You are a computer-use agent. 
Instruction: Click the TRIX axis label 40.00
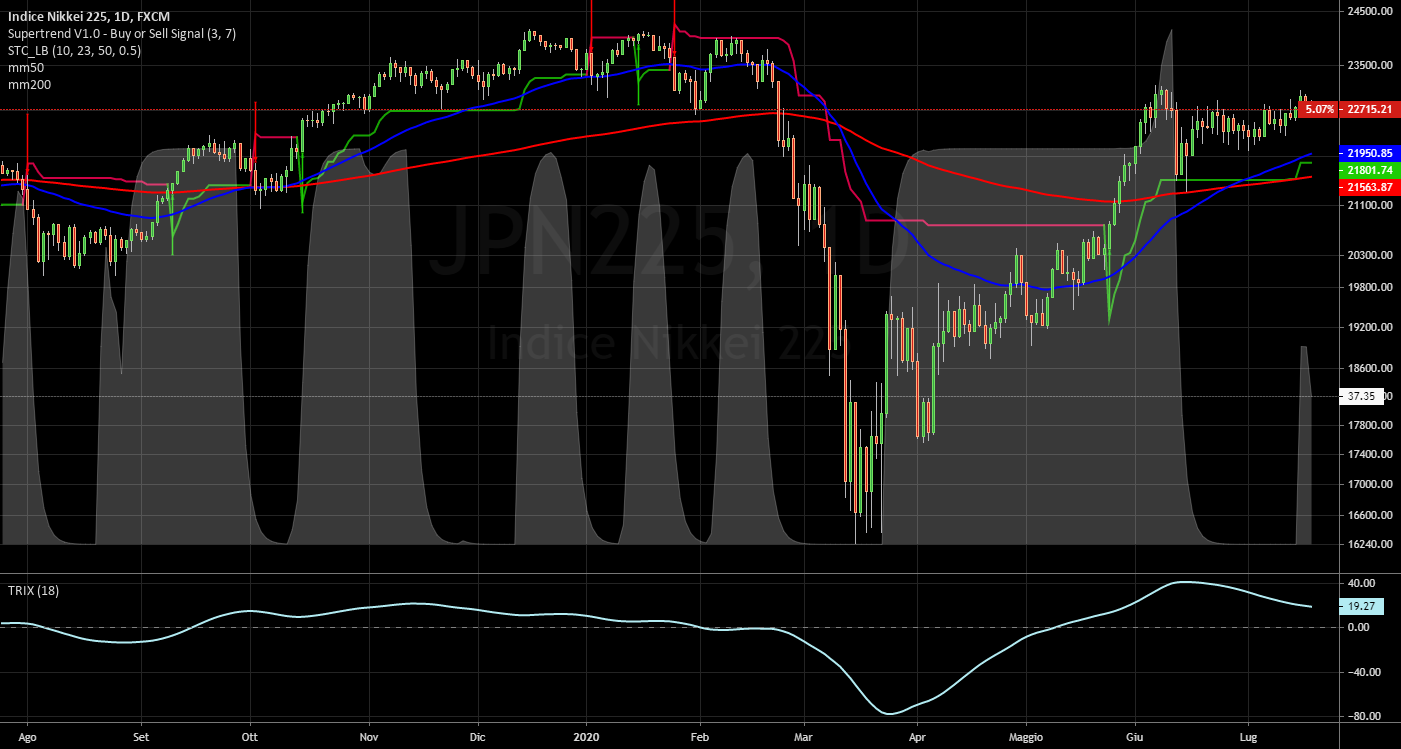[x=1364, y=582]
